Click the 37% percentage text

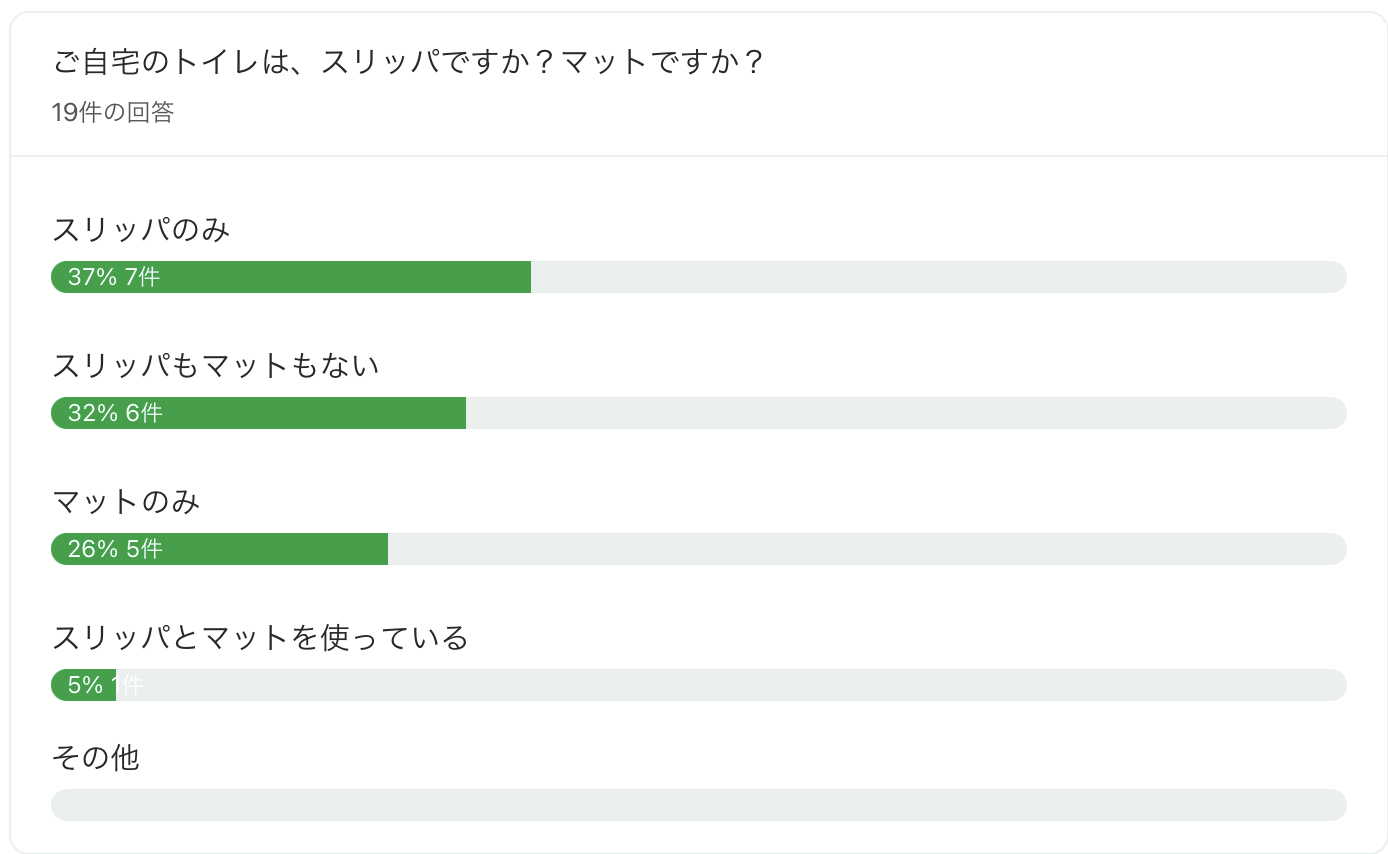92,277
